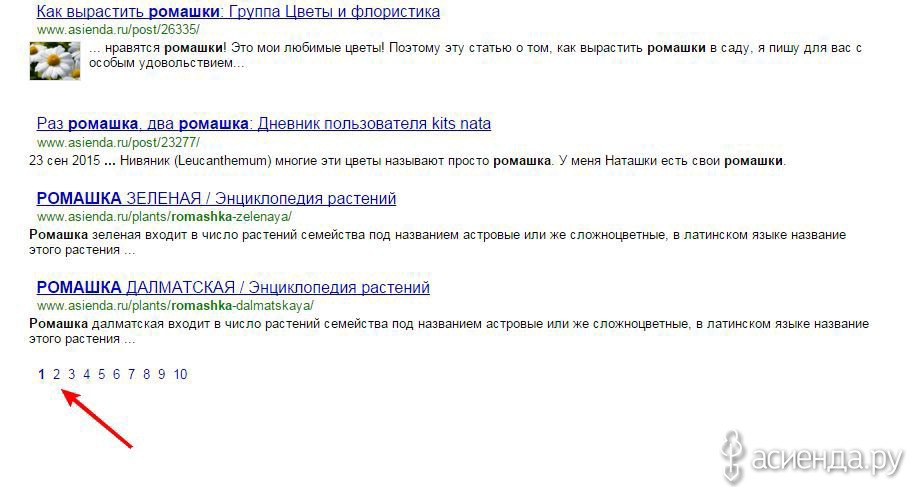The width and height of the screenshot is (921, 487).
Task: Click the URL www.asienda.ru/plants/romashka-dalmatskaya/
Action: [175, 306]
